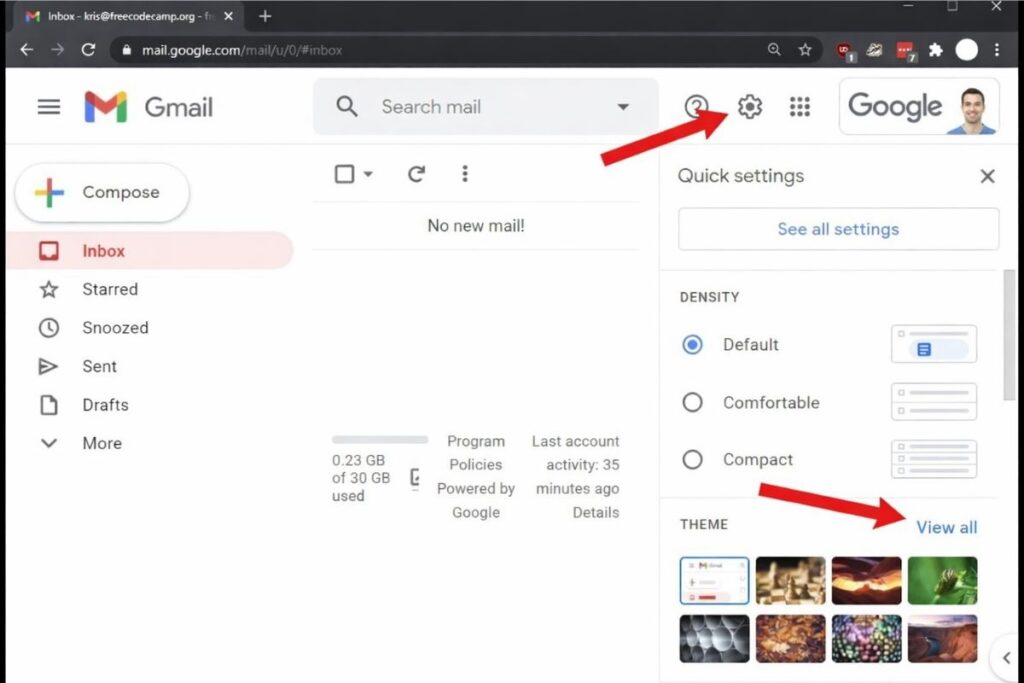Click the Starred folder star icon

pyautogui.click(x=49, y=290)
